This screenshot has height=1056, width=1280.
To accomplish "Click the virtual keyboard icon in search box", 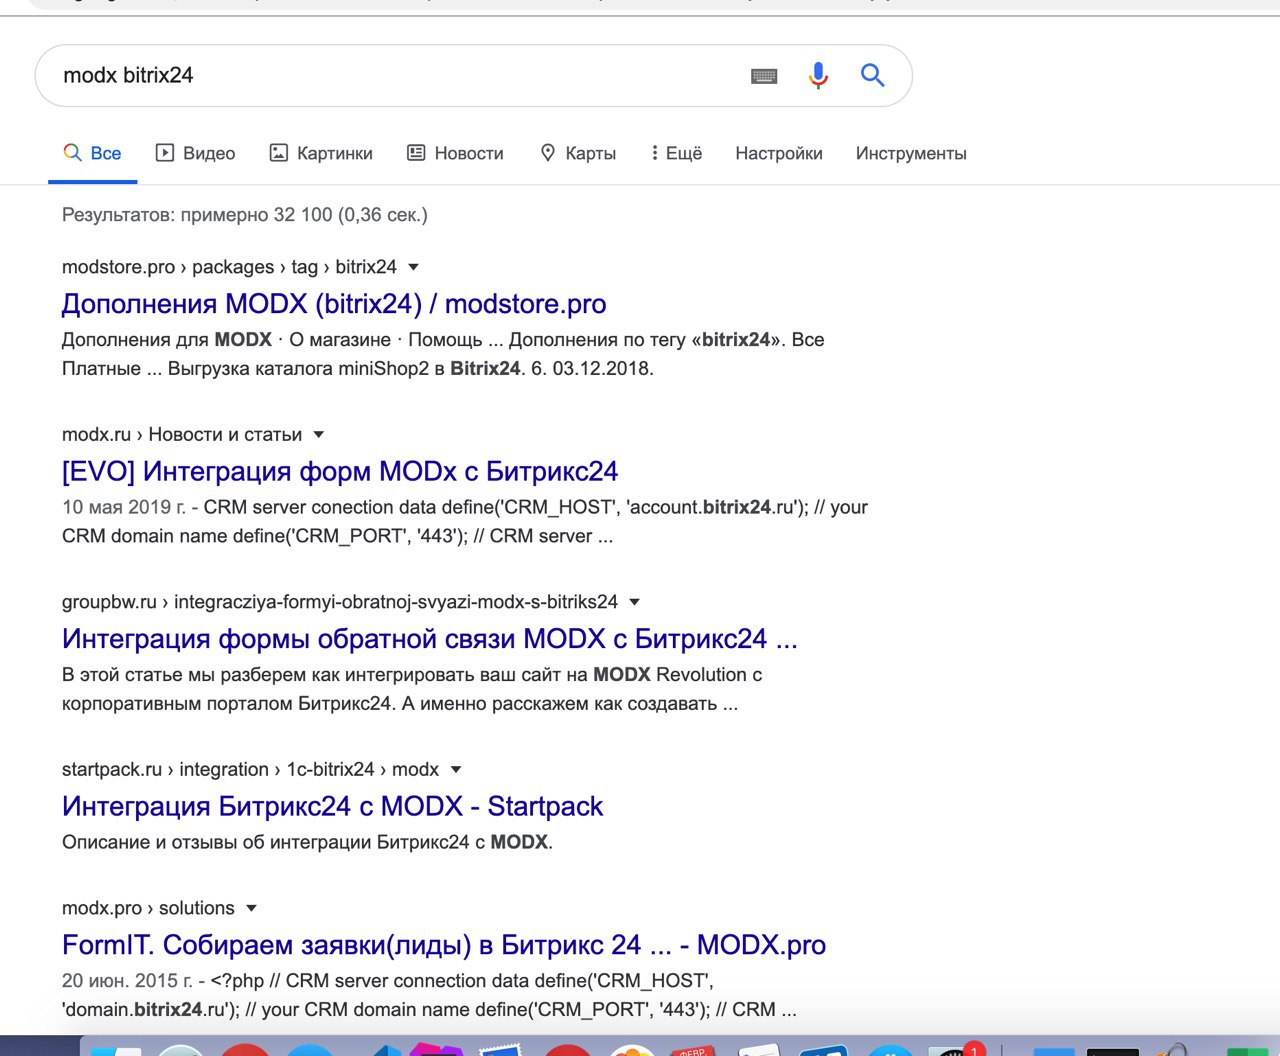I will pos(764,76).
